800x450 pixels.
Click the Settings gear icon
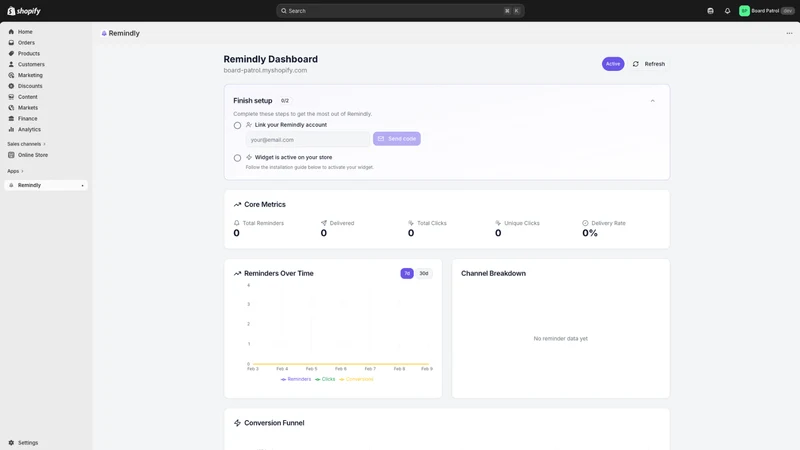pos(11,443)
